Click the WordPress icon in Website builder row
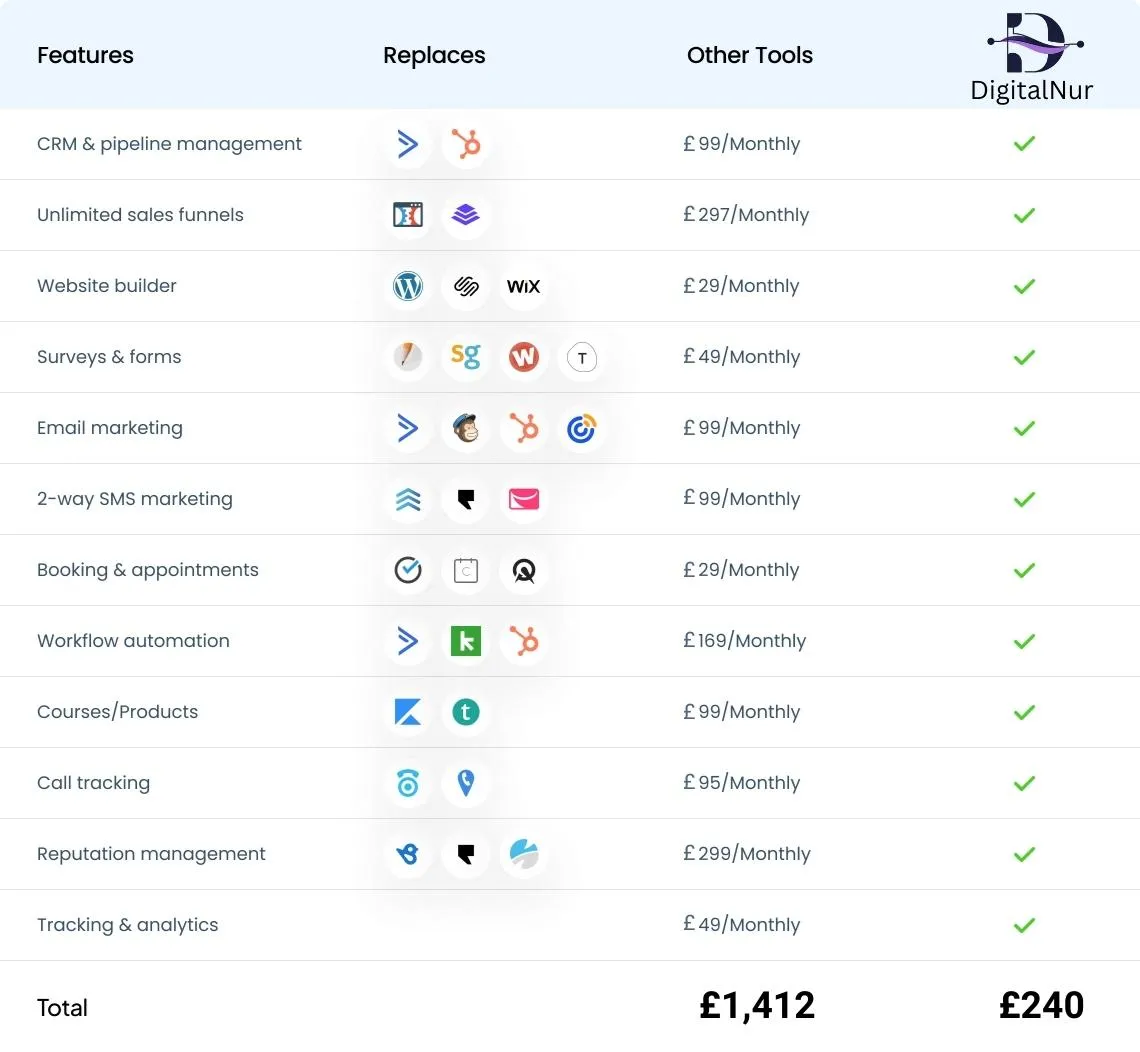Viewport: 1140px width, 1052px height. pyautogui.click(x=408, y=286)
